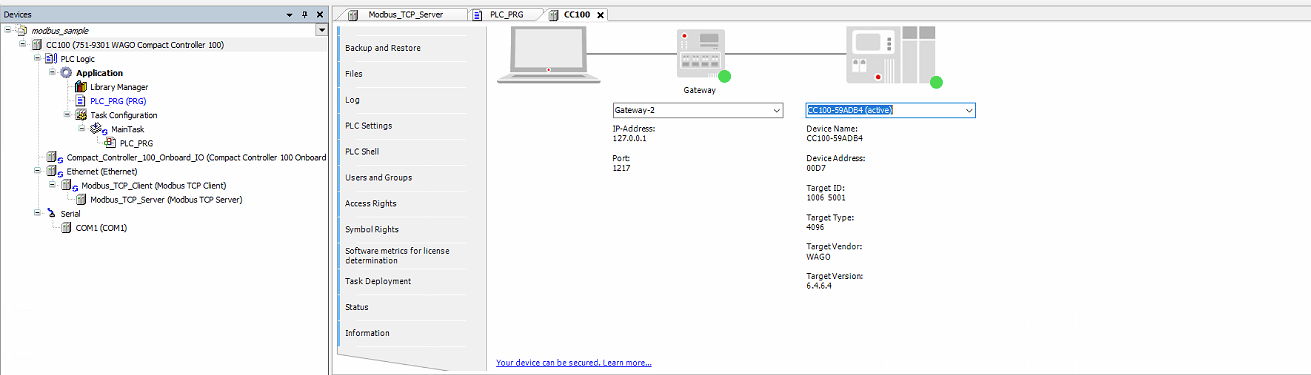1311x375 pixels.
Task: Select Library Manager in device tree
Action: pos(119,87)
